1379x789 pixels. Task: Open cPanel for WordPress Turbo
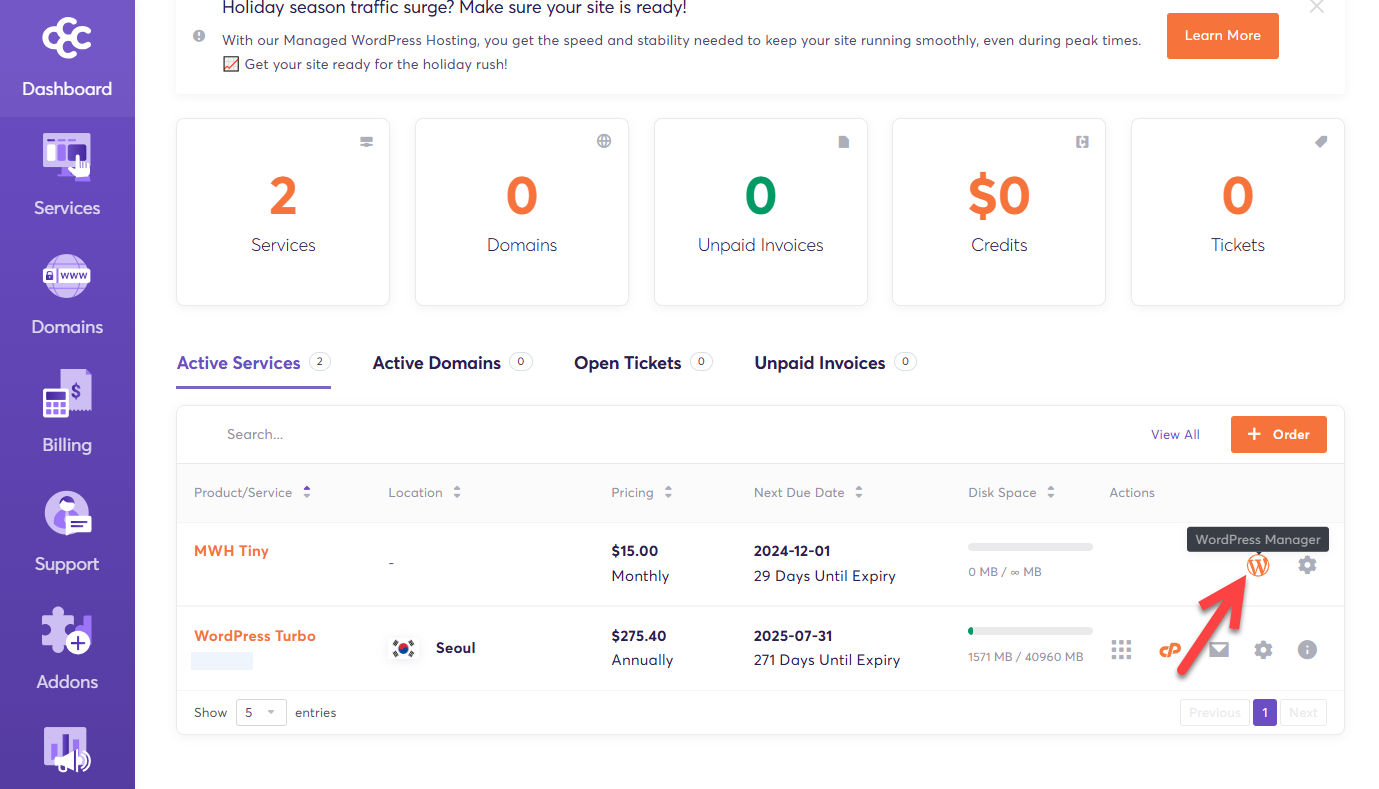(1170, 650)
